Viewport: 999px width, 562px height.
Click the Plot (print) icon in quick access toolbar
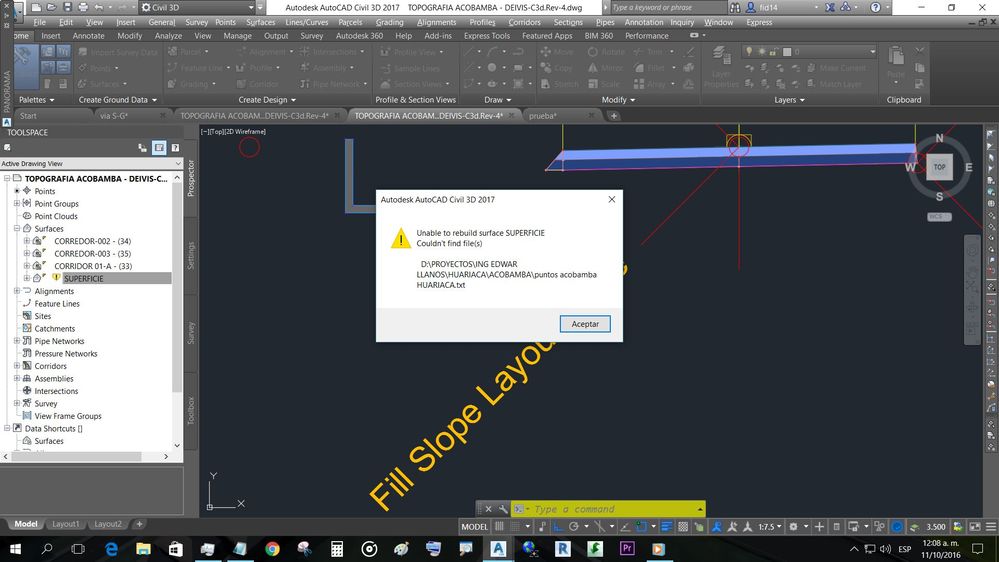click(83, 8)
